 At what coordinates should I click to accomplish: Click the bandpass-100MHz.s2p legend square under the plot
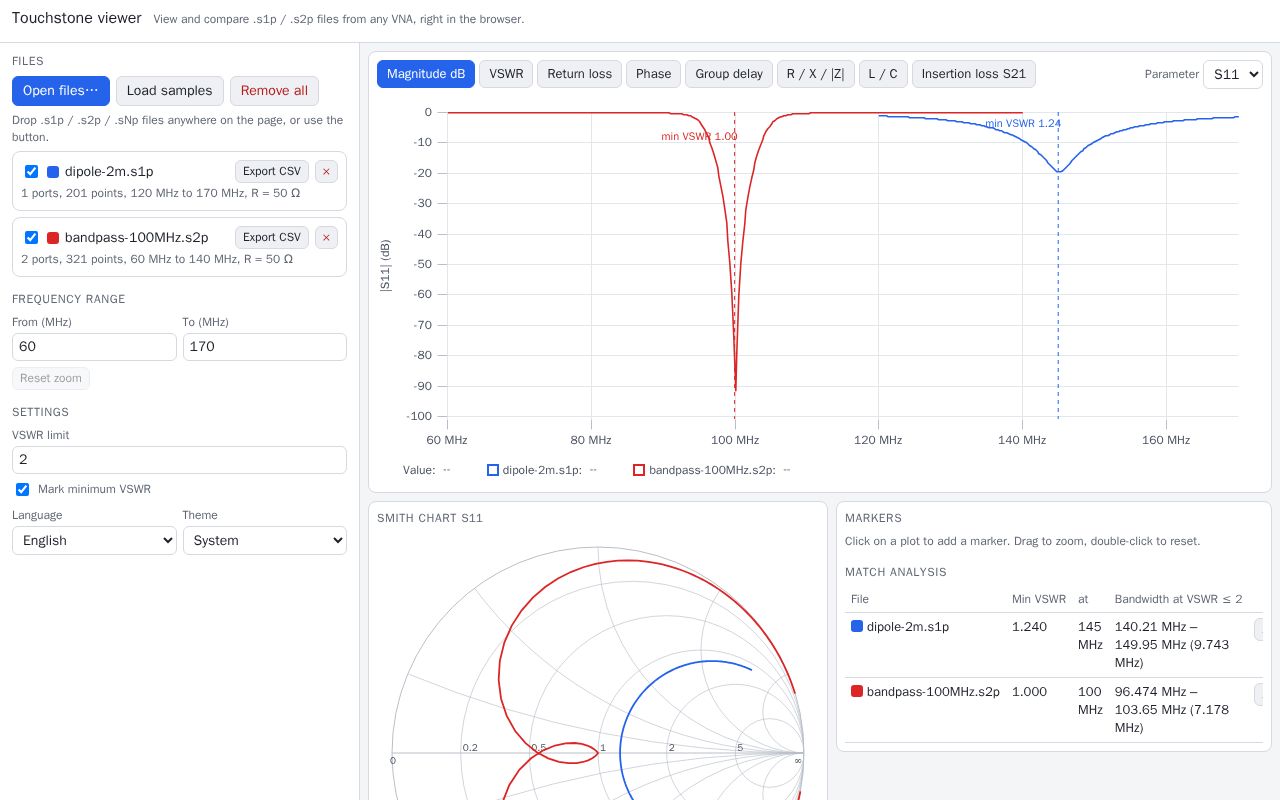[x=639, y=470]
